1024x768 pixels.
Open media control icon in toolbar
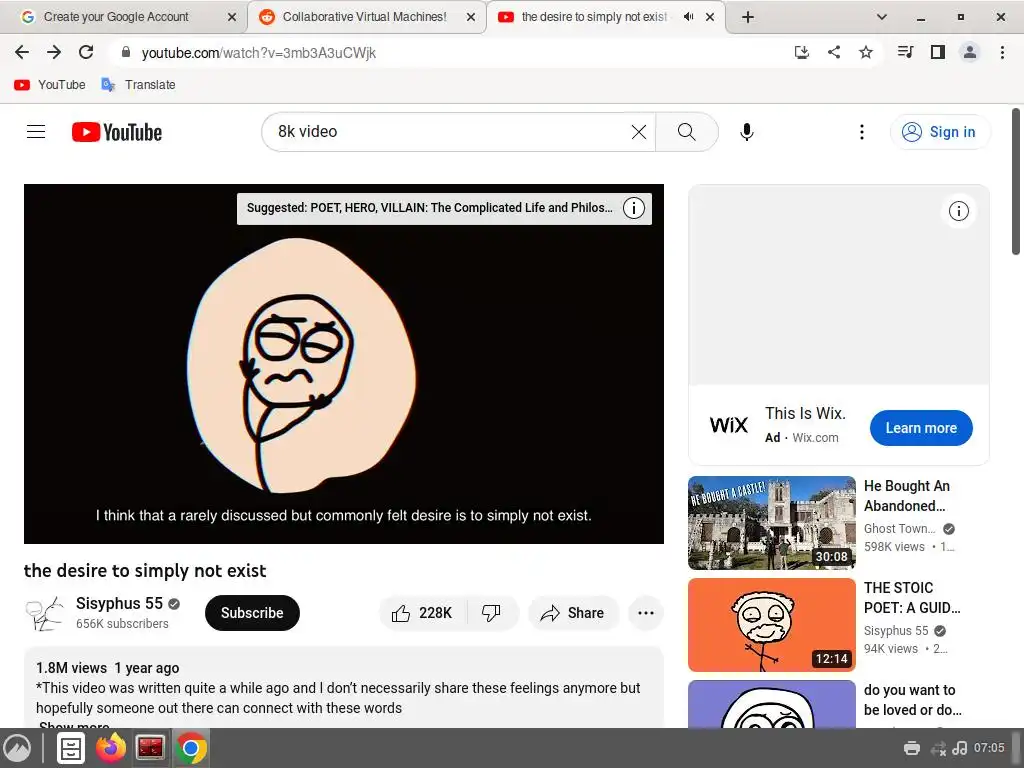pos(905,52)
